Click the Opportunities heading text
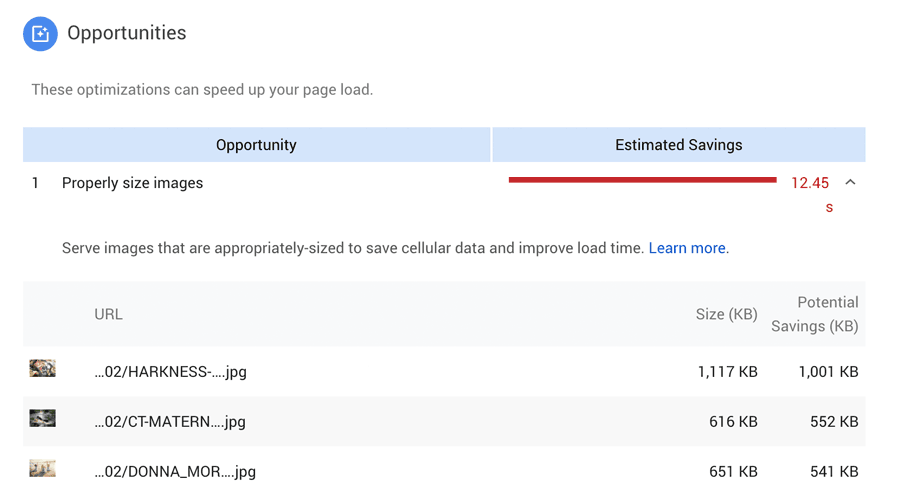 coord(127,33)
